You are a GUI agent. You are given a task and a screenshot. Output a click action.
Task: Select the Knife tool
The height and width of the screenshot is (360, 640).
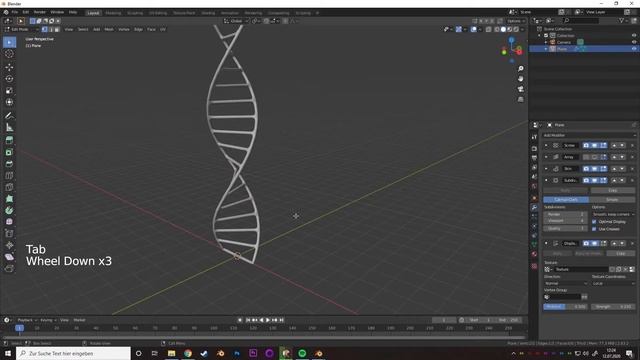click(x=9, y=187)
